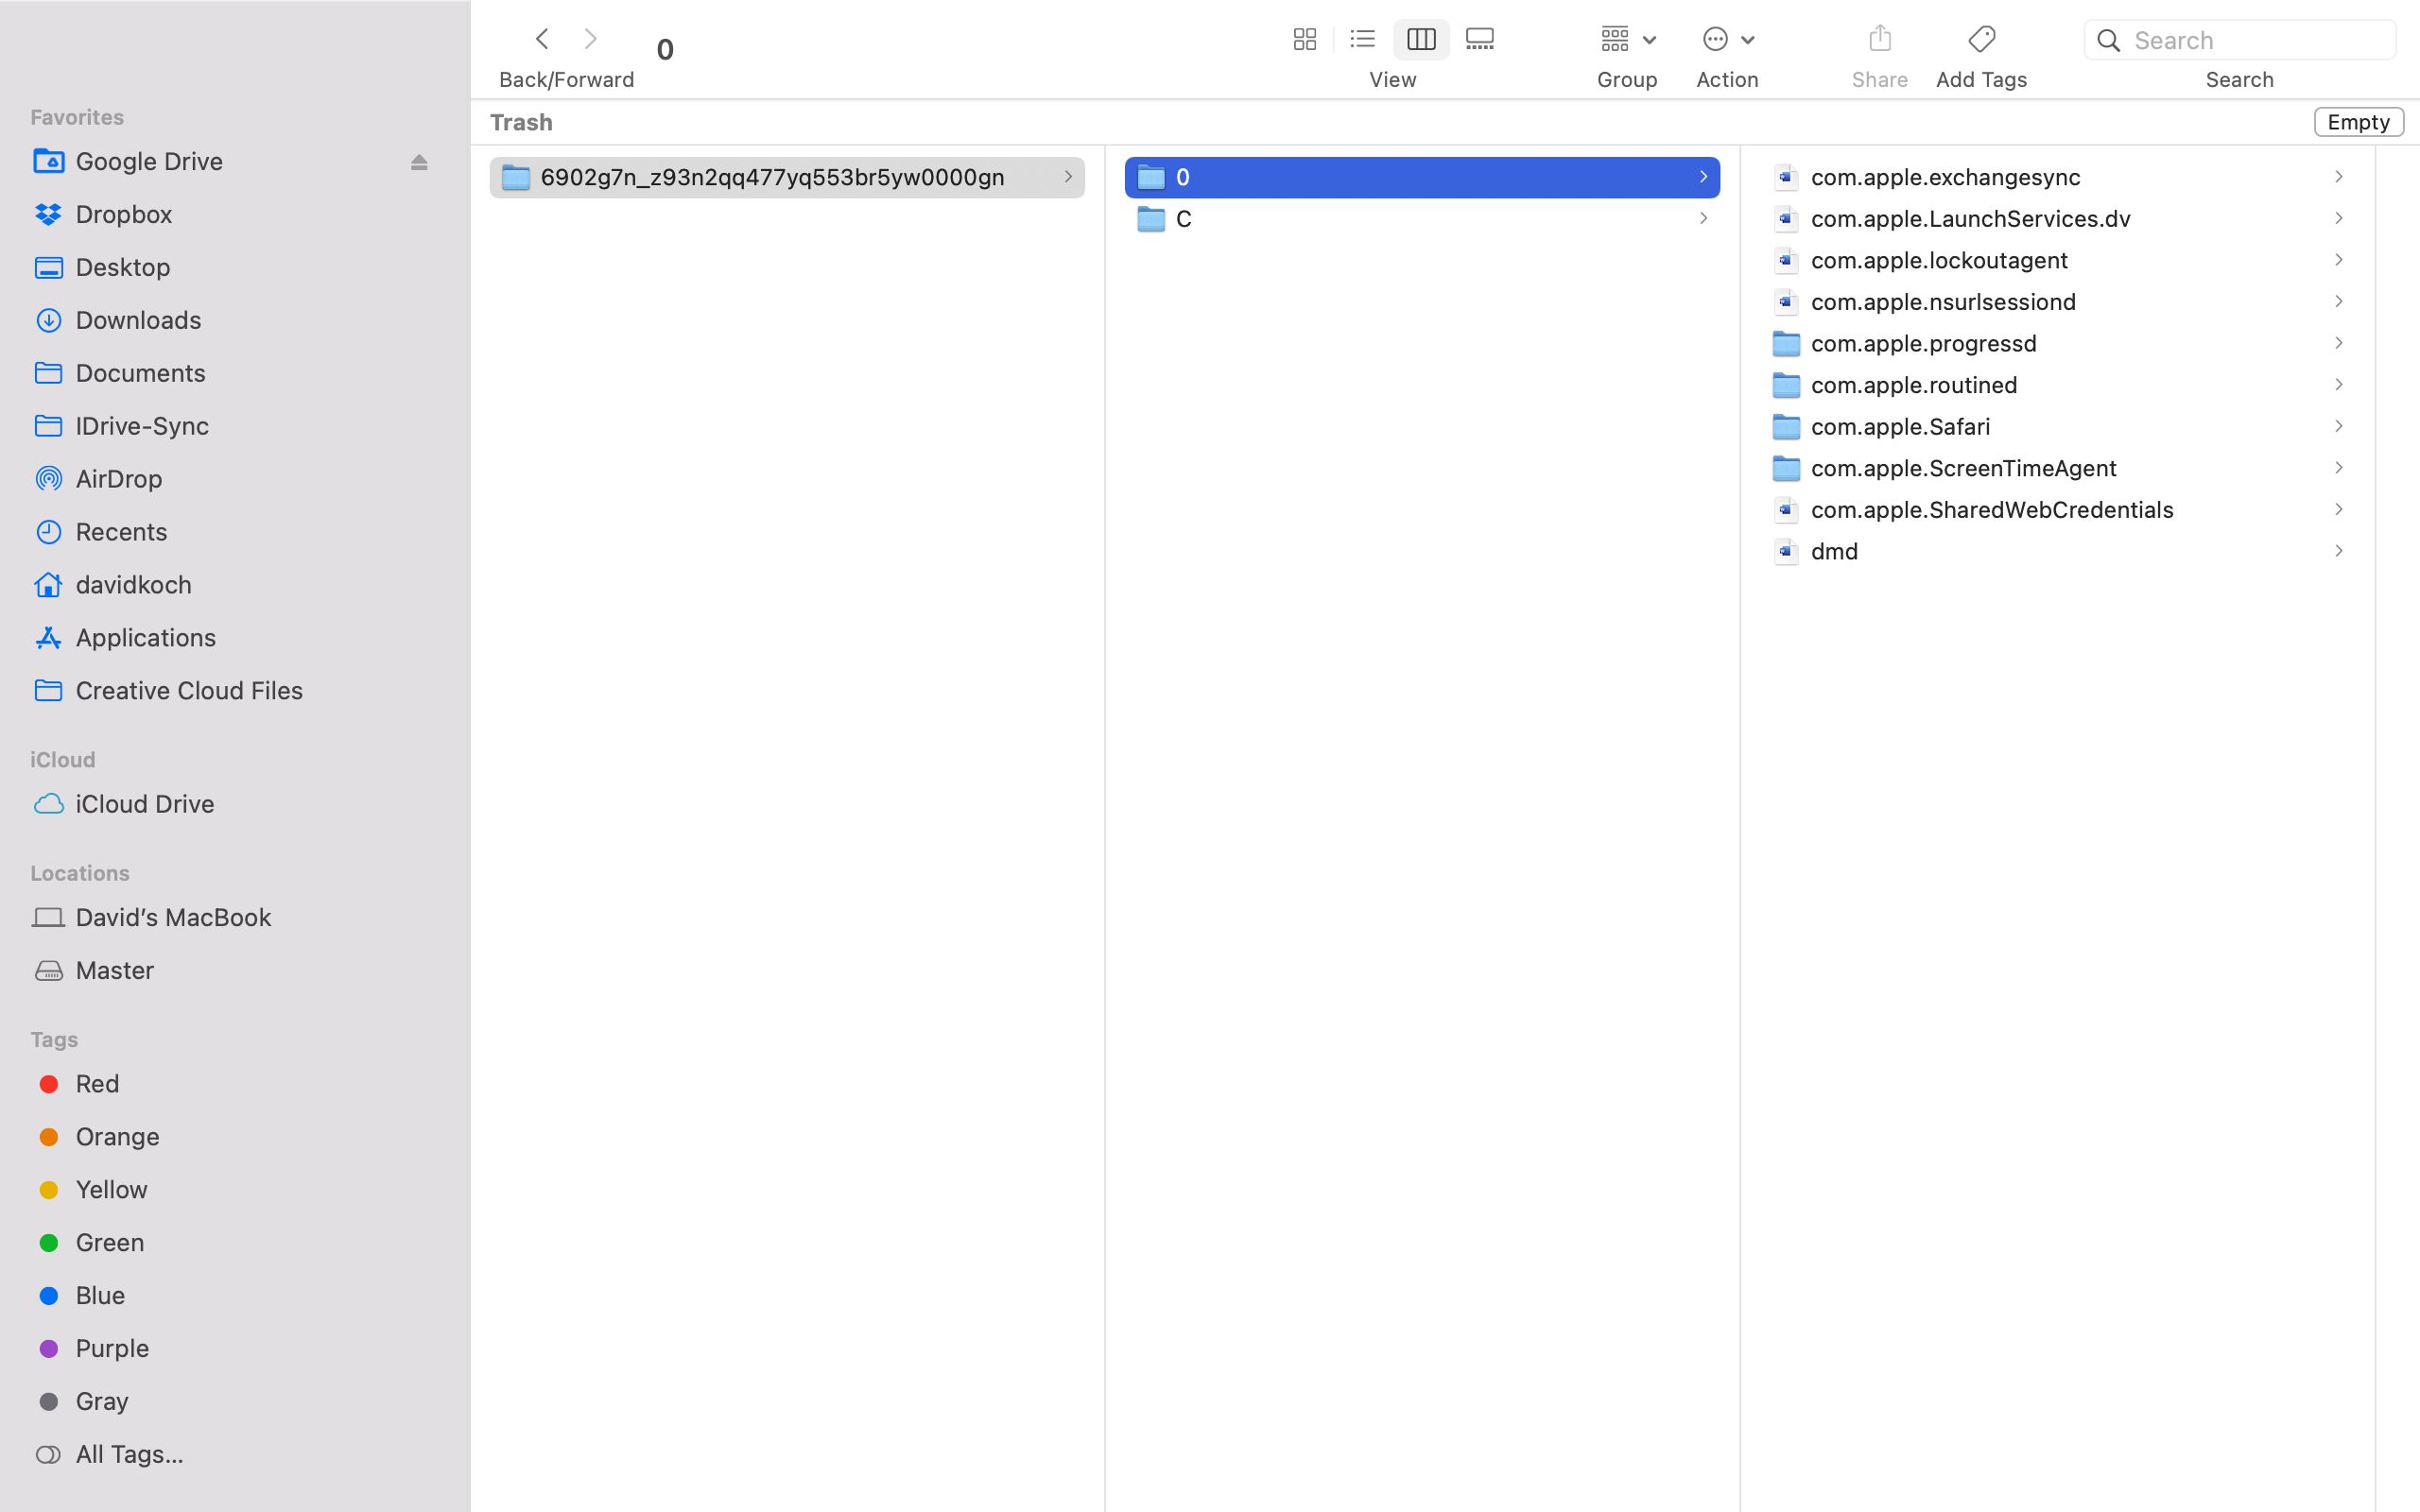Switch to gallery view

click(1479, 39)
